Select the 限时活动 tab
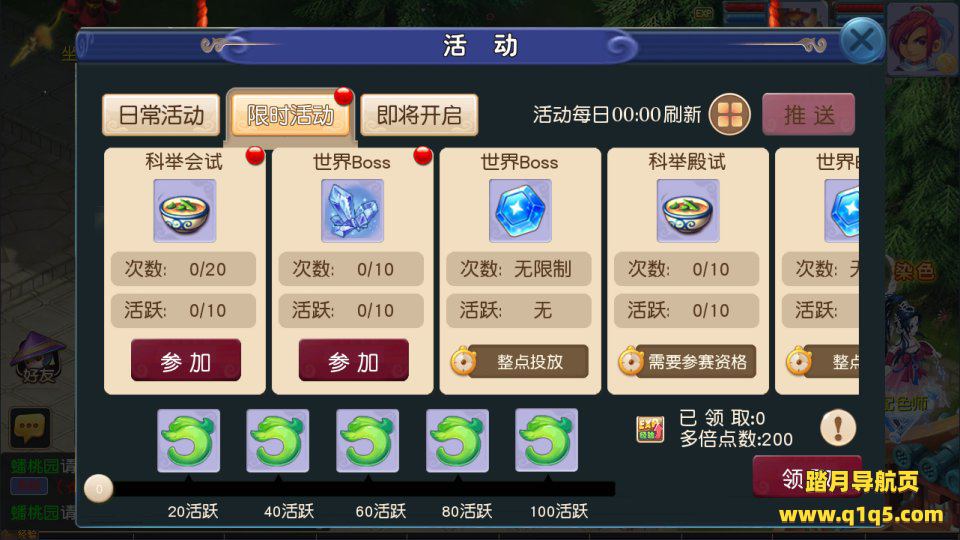Screen dimensions: 960x540 point(290,115)
